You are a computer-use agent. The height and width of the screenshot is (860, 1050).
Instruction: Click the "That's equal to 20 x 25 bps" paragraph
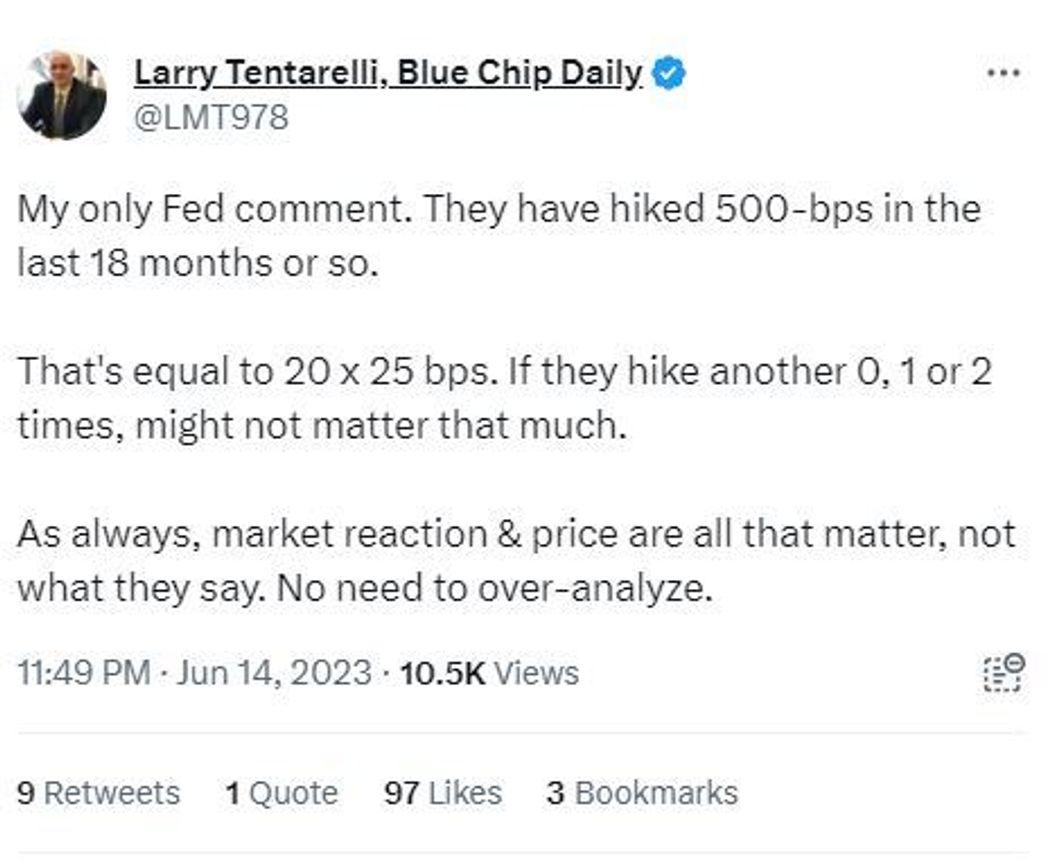click(504, 399)
